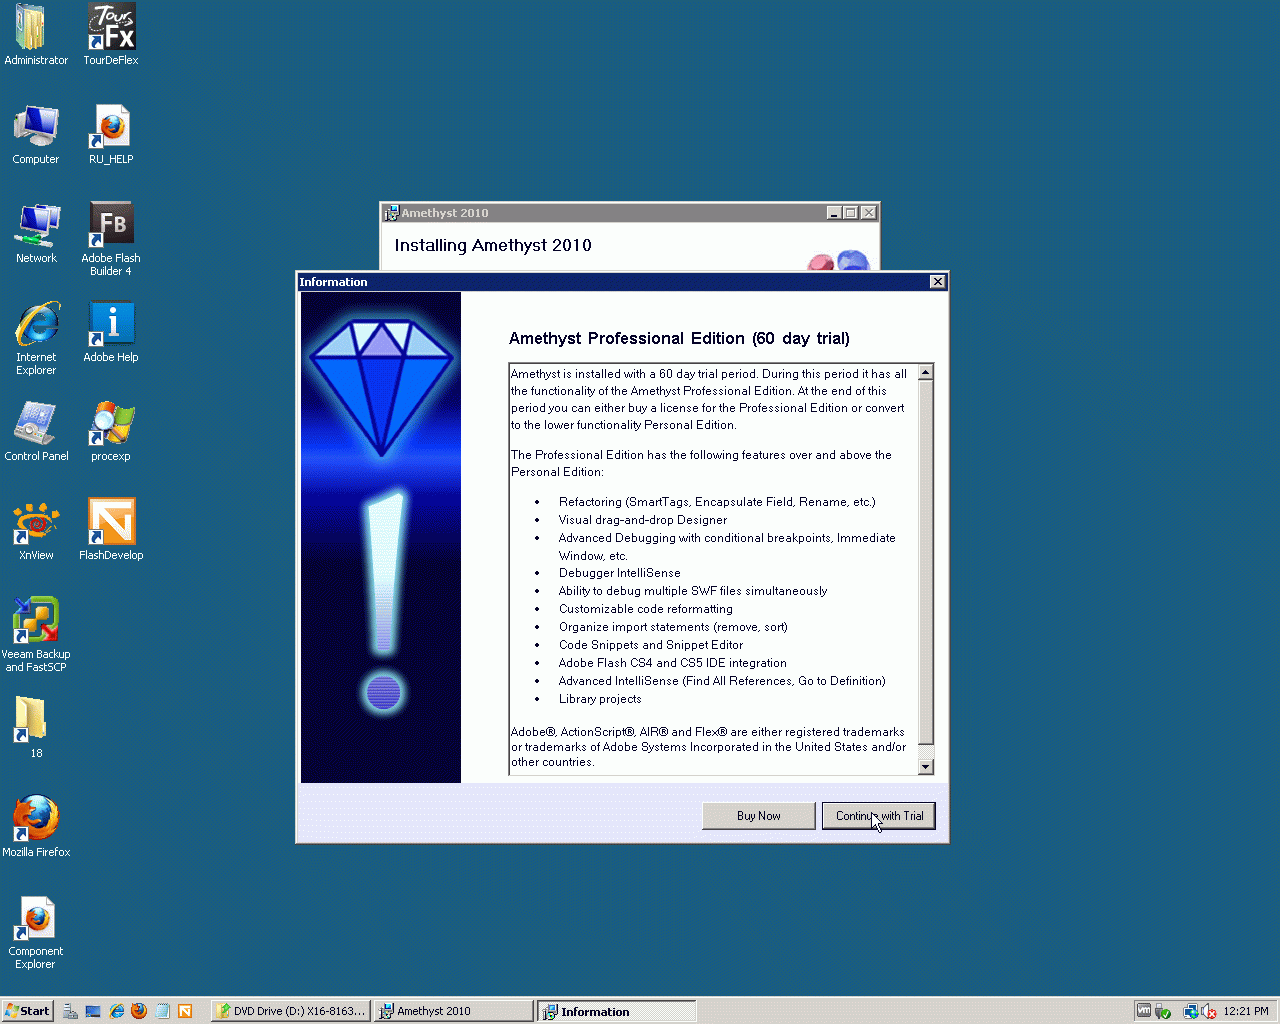
Task: Click the "Debugger IntelliSense" feature line
Action: 620,573
